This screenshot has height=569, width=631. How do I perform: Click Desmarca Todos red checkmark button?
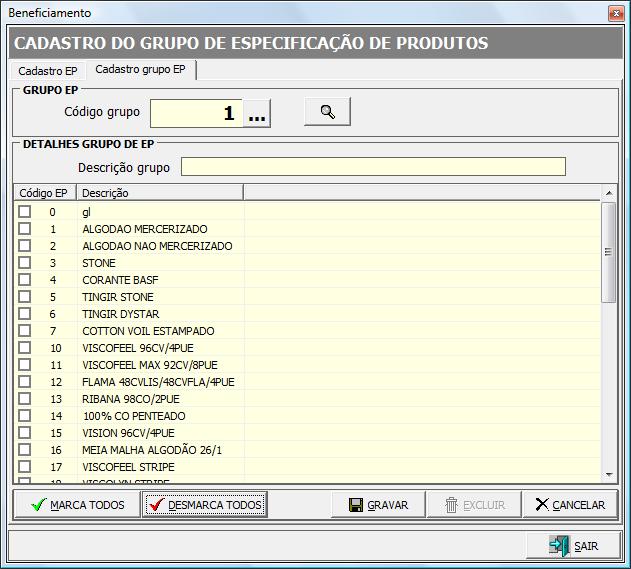point(204,505)
